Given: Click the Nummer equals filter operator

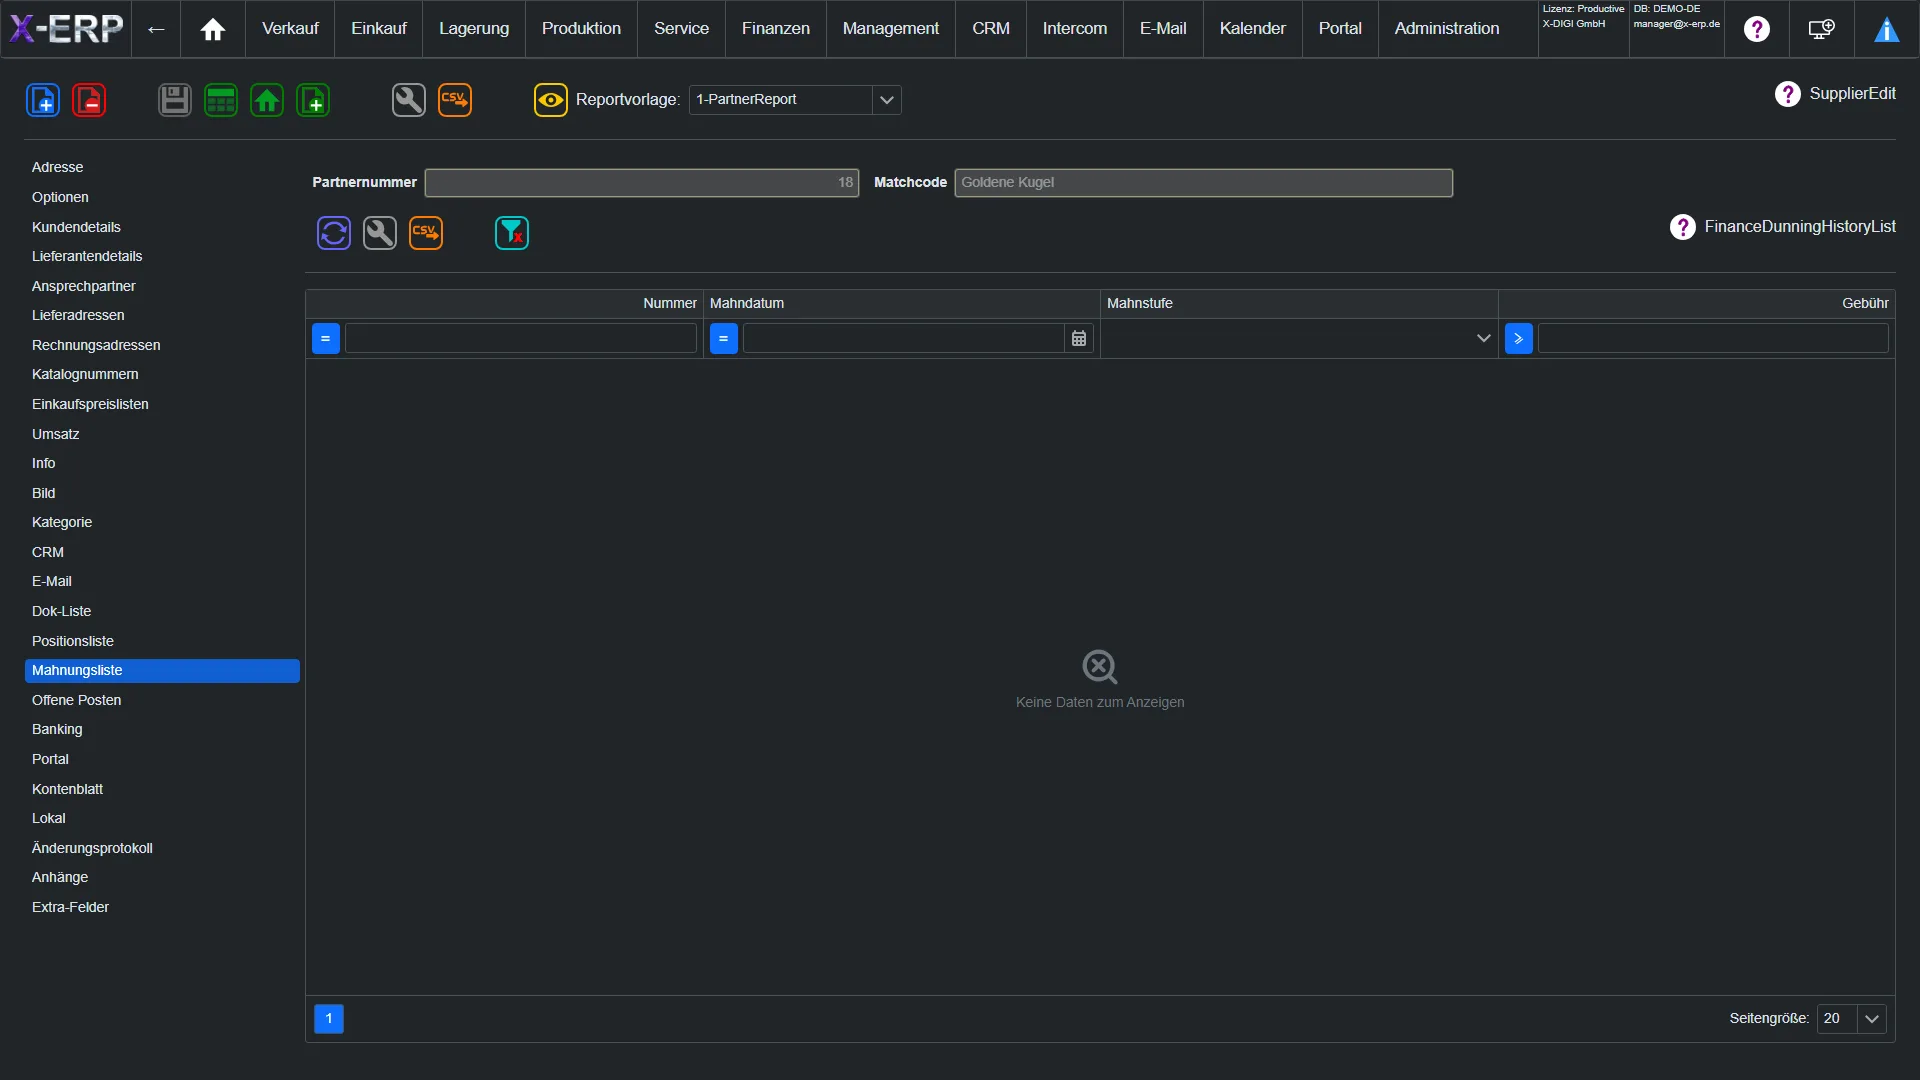Looking at the screenshot, I should tap(326, 339).
